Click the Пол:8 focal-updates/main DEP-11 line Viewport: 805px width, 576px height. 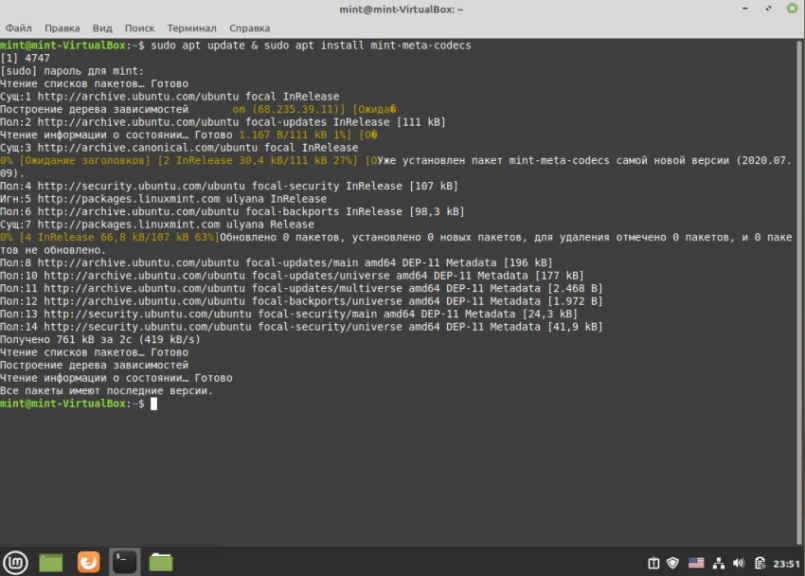coord(276,263)
